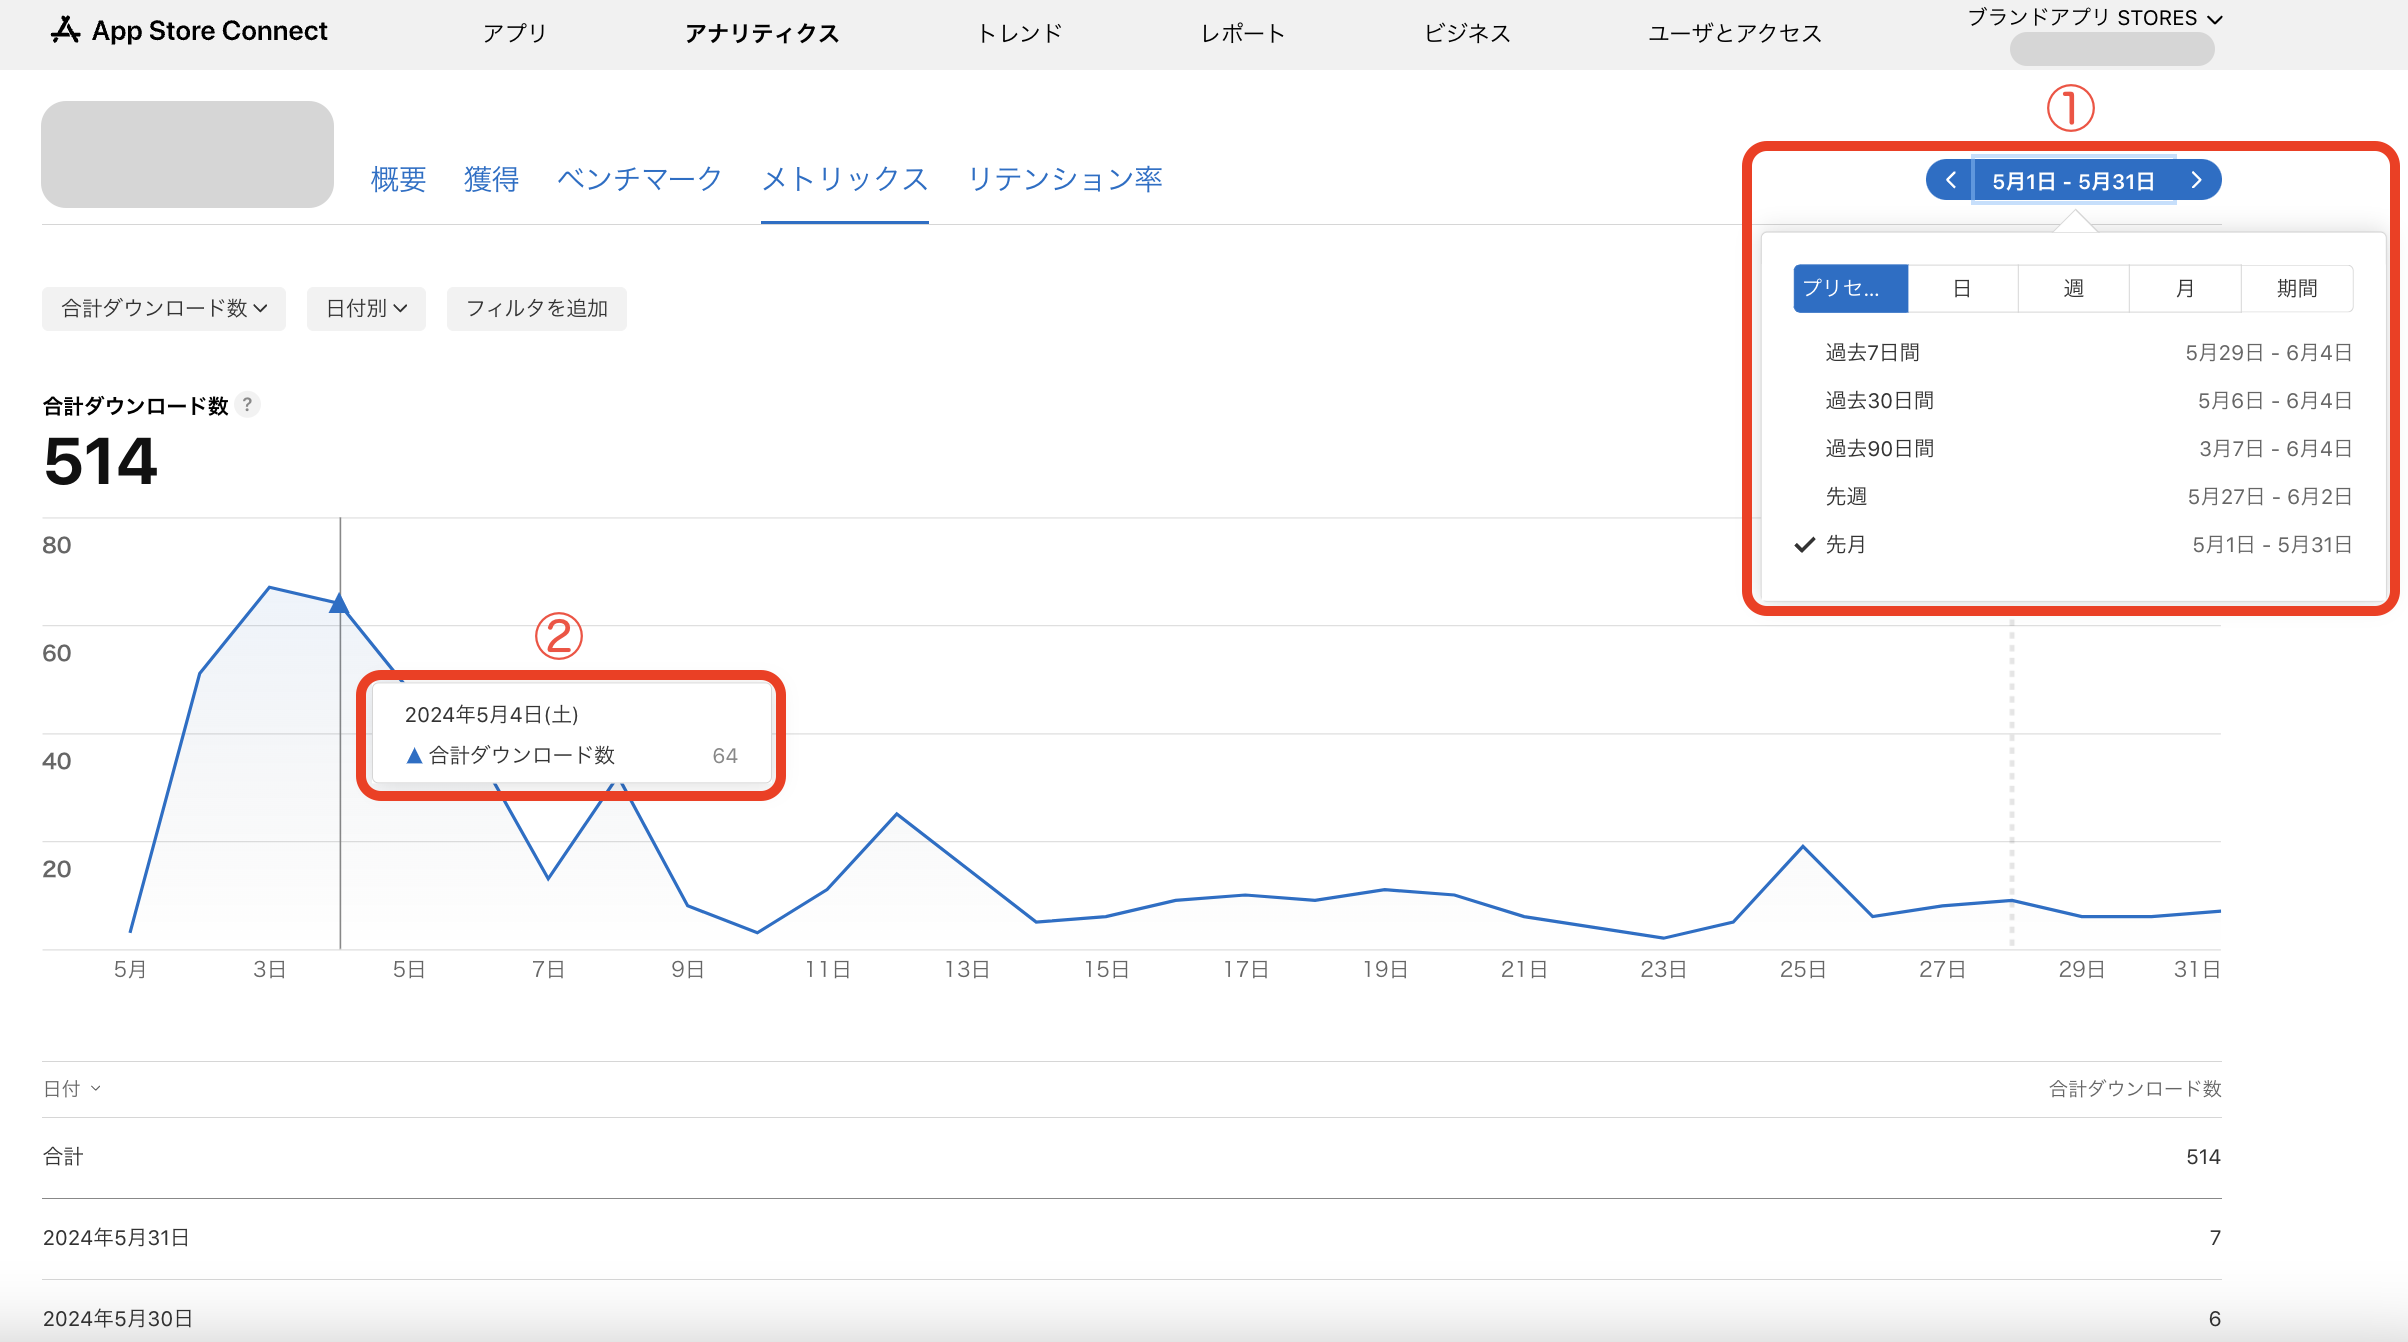The width and height of the screenshot is (2408, 1342).
Task: Click the 25日 label on chart axis
Action: 1803,969
